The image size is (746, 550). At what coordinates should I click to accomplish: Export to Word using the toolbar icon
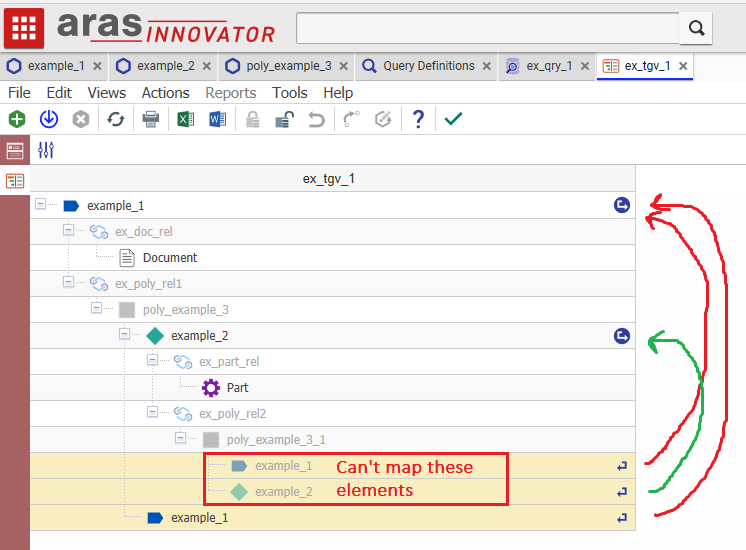tap(217, 119)
